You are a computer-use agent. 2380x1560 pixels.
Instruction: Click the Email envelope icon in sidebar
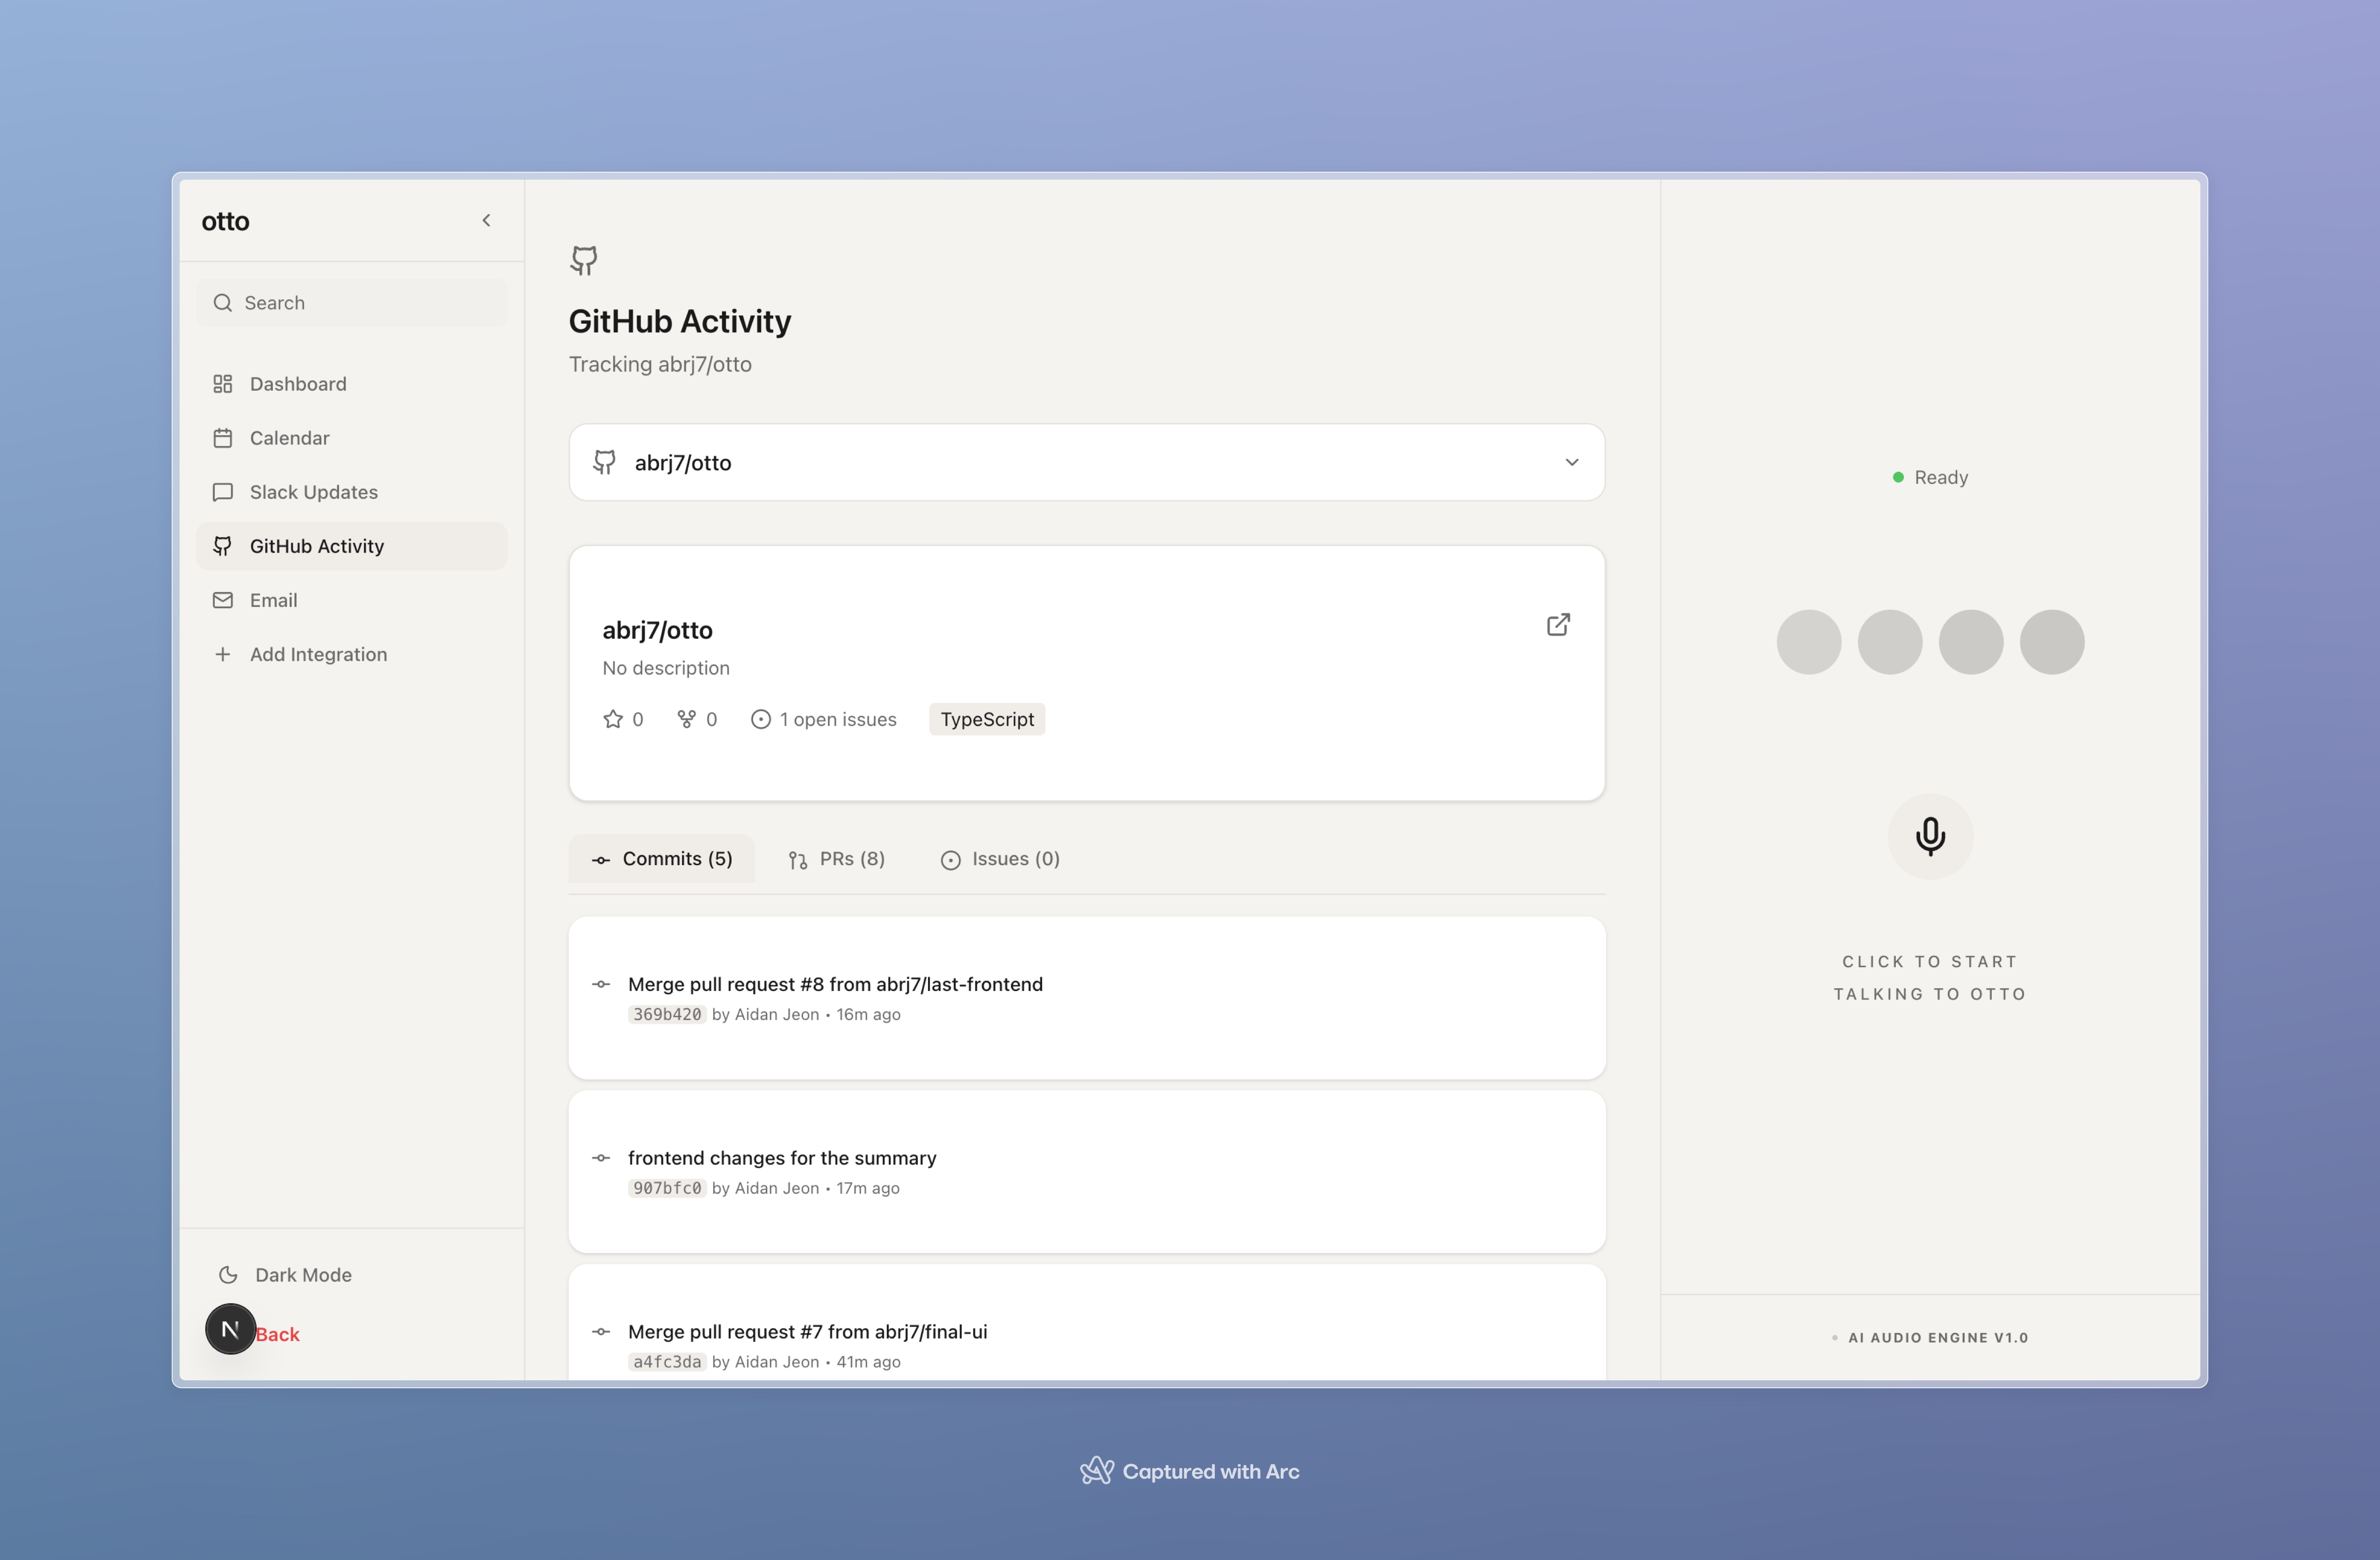tap(223, 600)
